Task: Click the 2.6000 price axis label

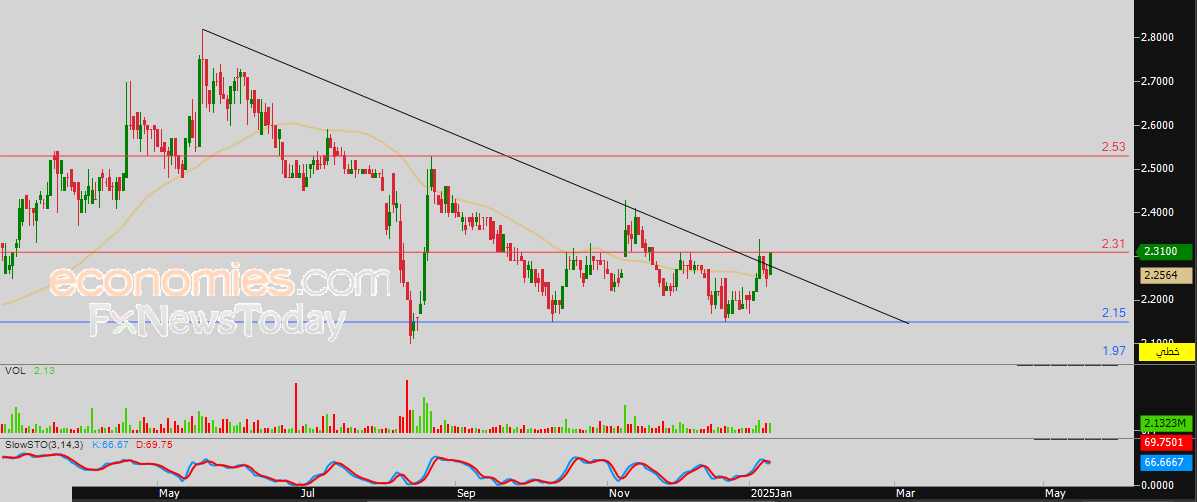Action: pyautogui.click(x=1158, y=124)
